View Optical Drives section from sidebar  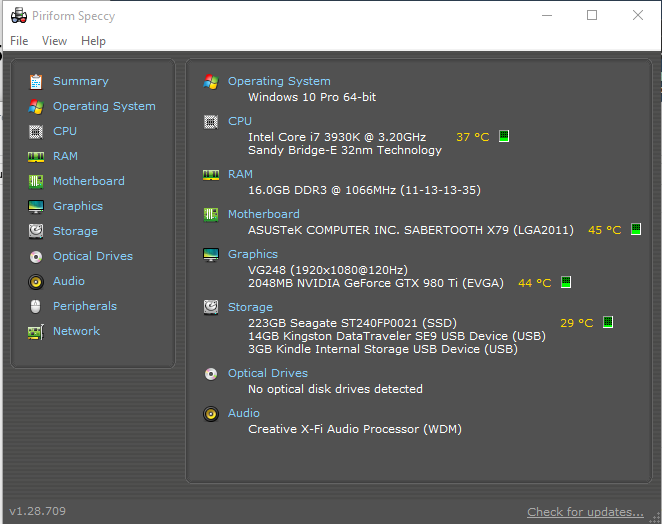point(93,256)
